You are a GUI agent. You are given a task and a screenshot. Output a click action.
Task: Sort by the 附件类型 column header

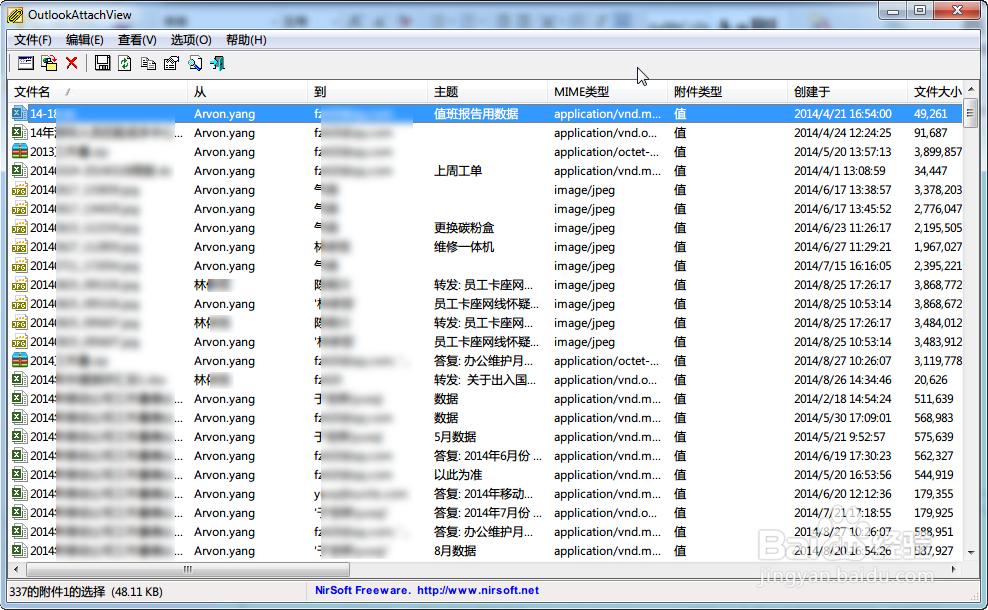click(x=728, y=92)
